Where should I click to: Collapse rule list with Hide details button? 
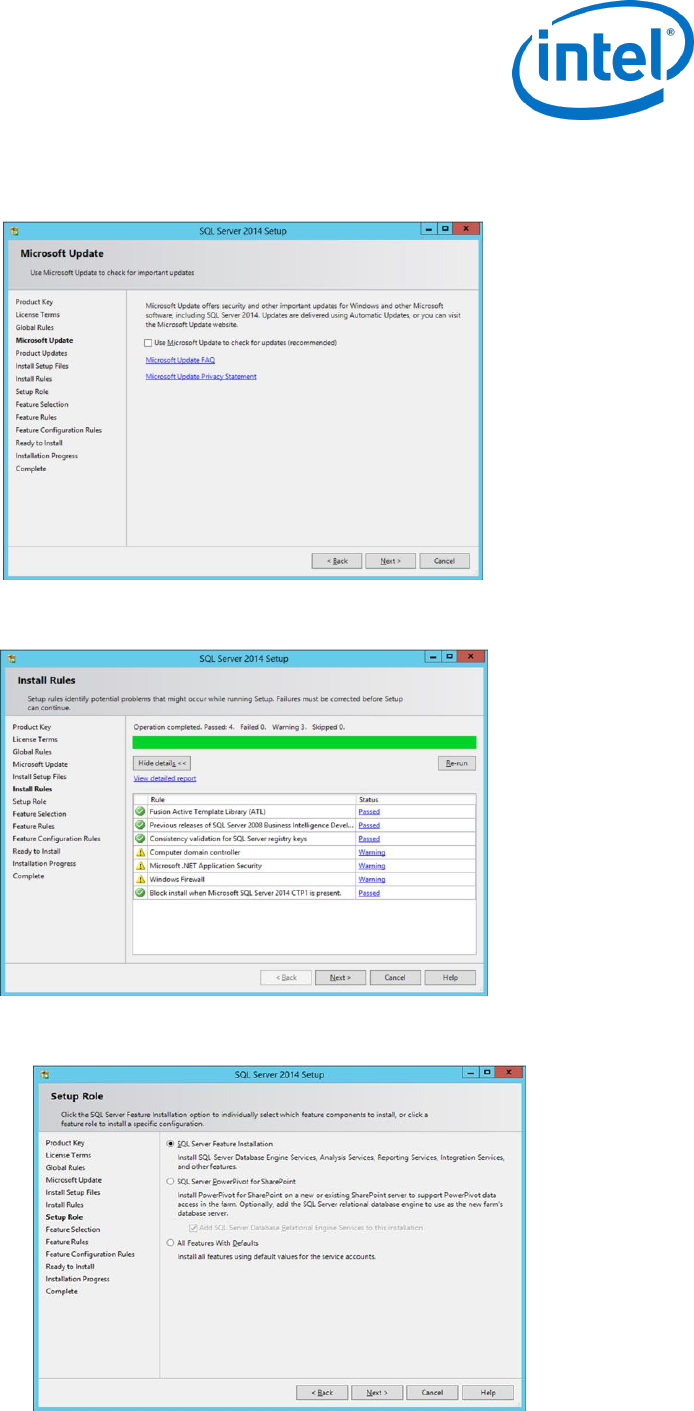click(x=162, y=763)
